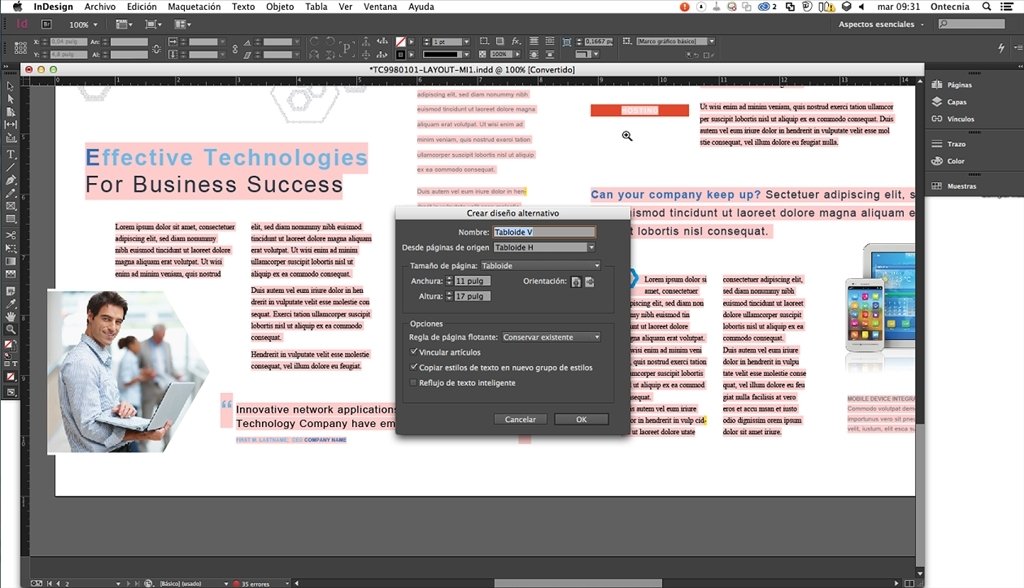Select the Page tool
The image size is (1024, 588).
coord(10,112)
